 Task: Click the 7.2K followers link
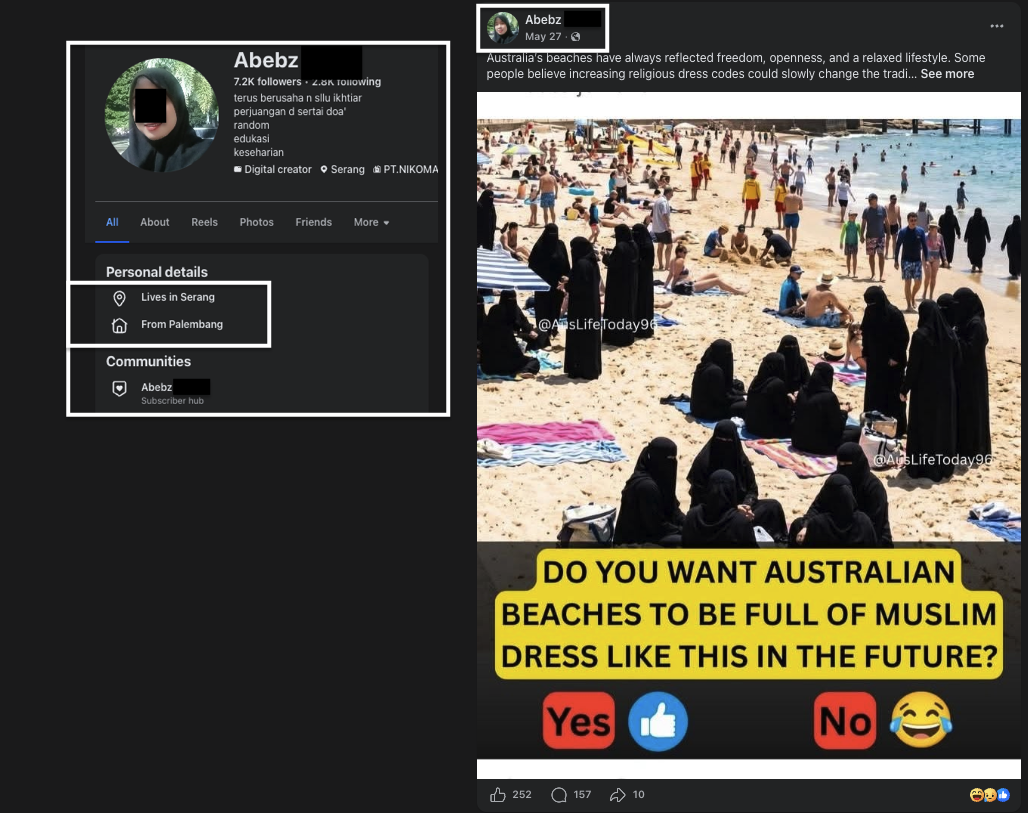[x=267, y=81]
